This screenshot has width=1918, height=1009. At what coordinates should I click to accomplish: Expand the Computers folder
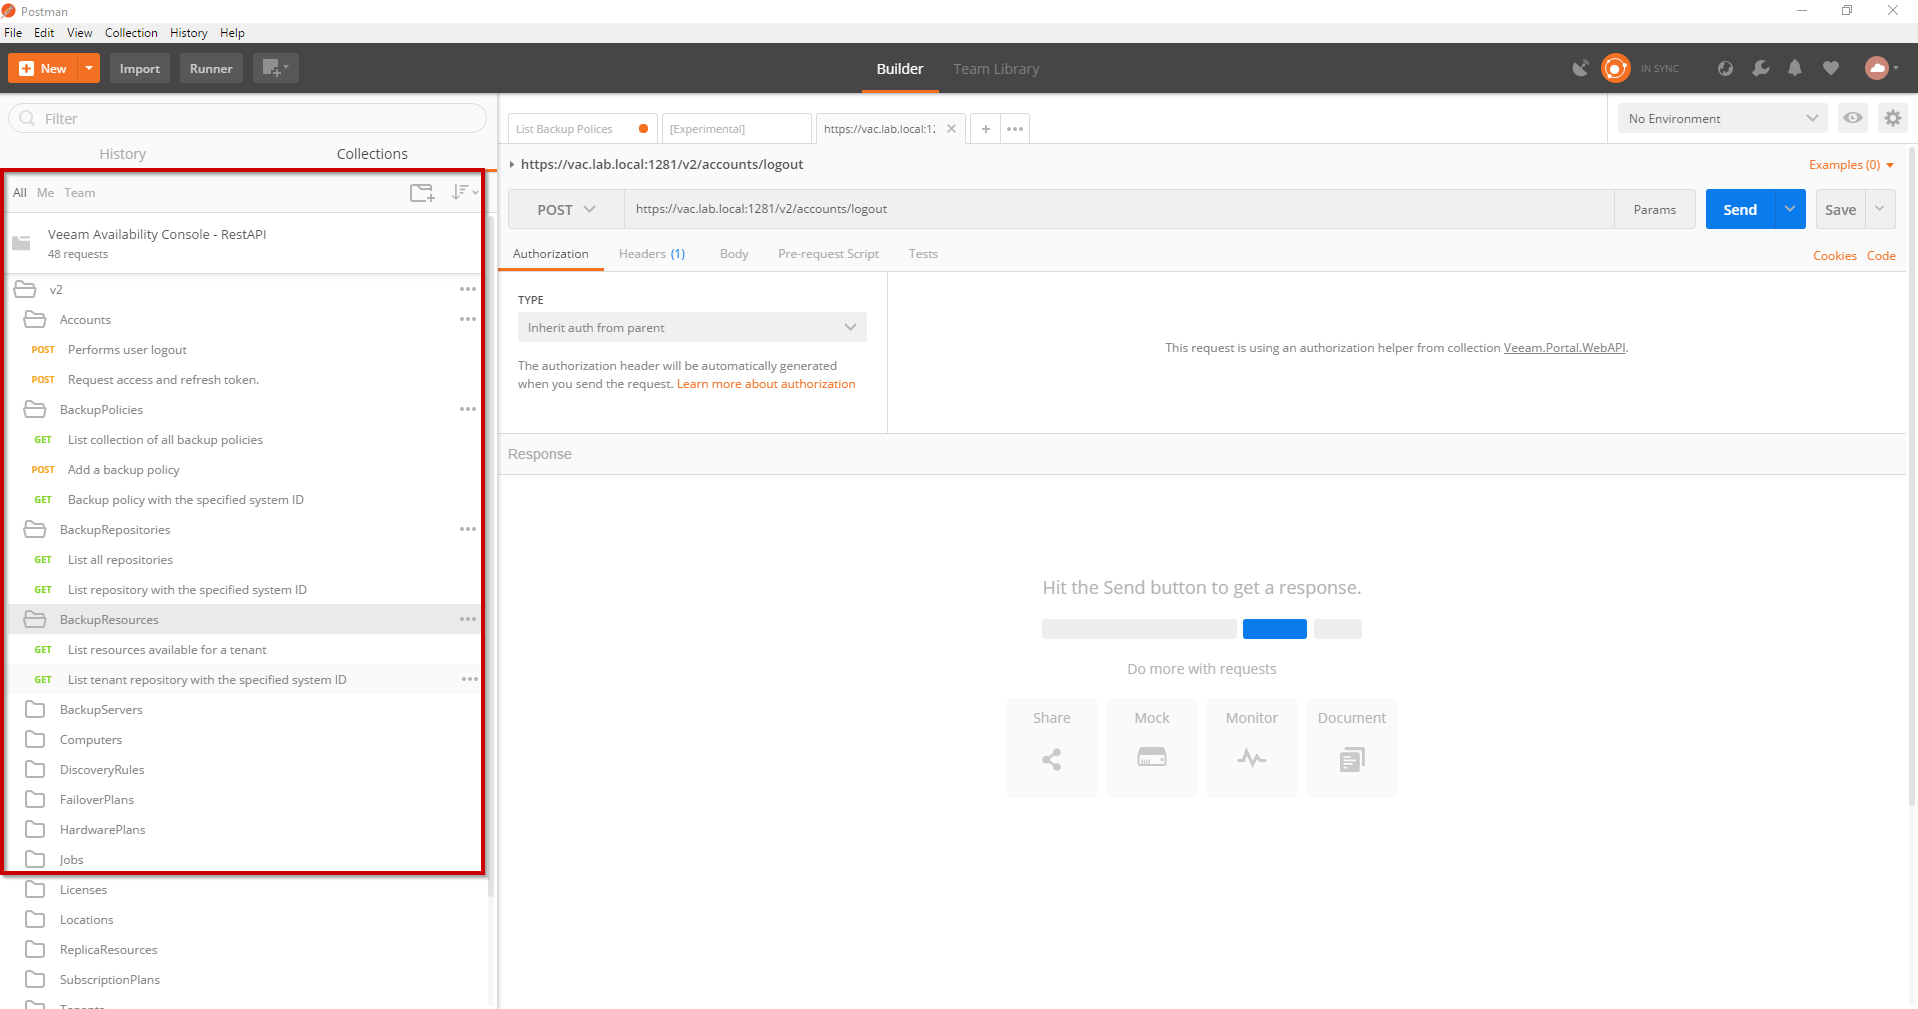[x=91, y=739]
